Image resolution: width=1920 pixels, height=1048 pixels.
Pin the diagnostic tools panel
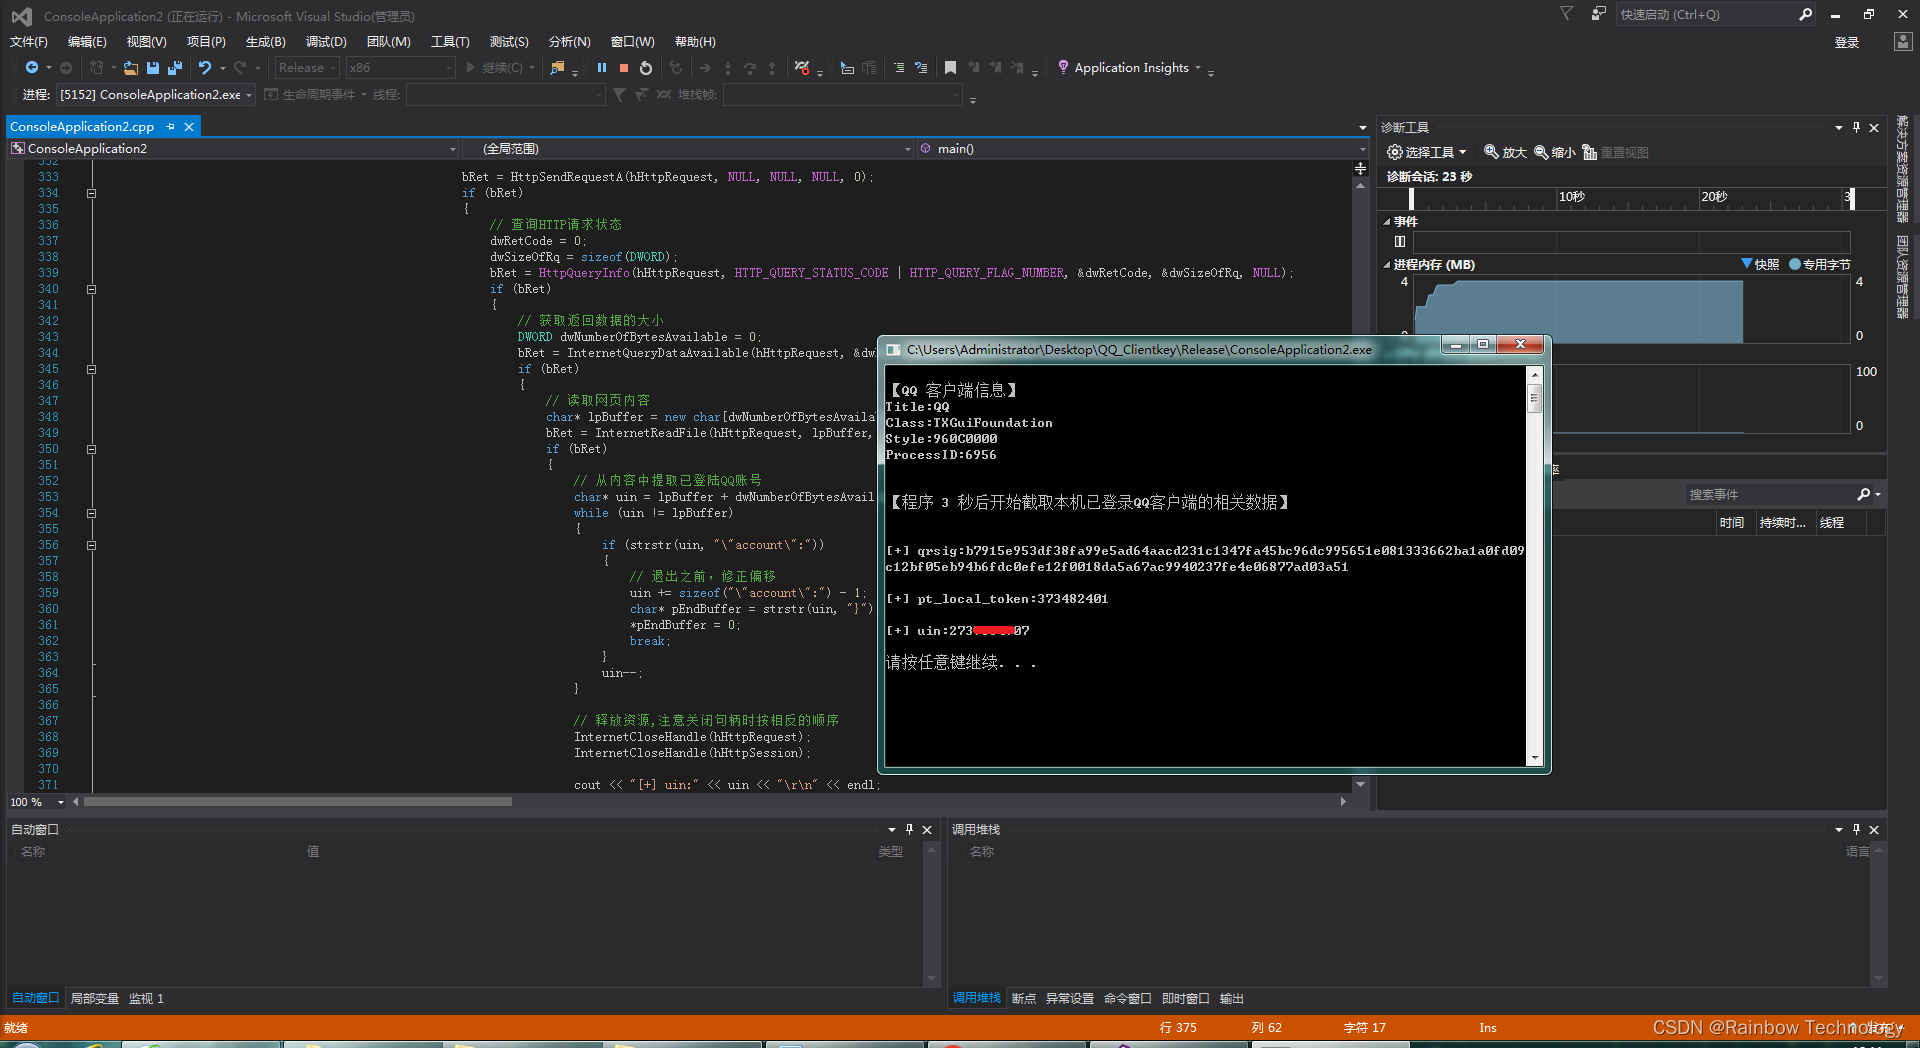(x=1857, y=127)
